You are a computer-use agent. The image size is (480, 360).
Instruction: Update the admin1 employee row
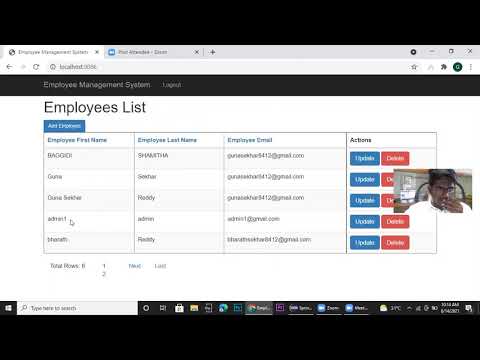[x=365, y=222]
